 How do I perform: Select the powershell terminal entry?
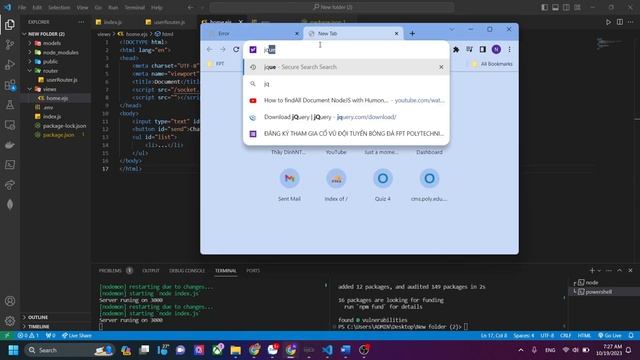598,292
